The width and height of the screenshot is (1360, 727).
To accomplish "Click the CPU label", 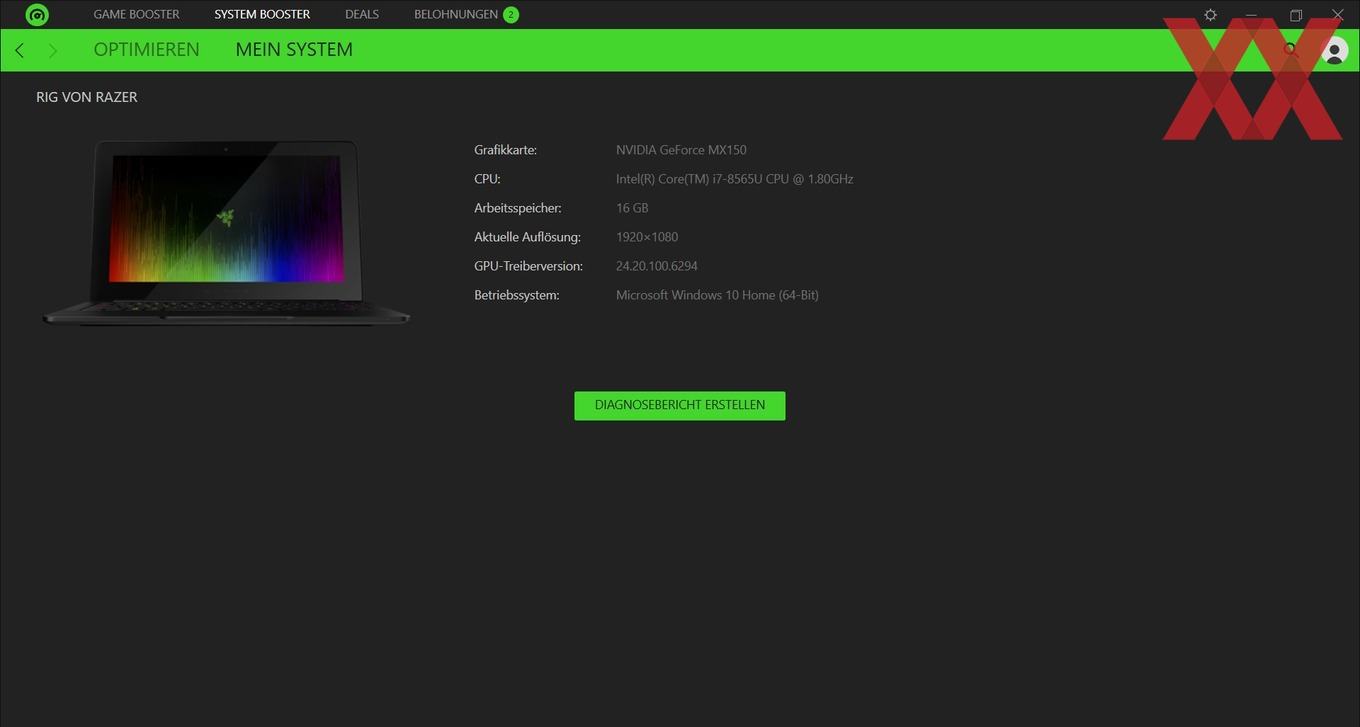I will click(487, 179).
